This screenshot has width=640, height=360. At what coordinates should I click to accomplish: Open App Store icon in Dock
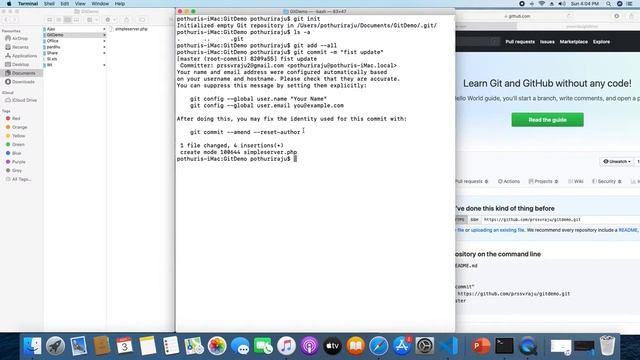point(402,346)
